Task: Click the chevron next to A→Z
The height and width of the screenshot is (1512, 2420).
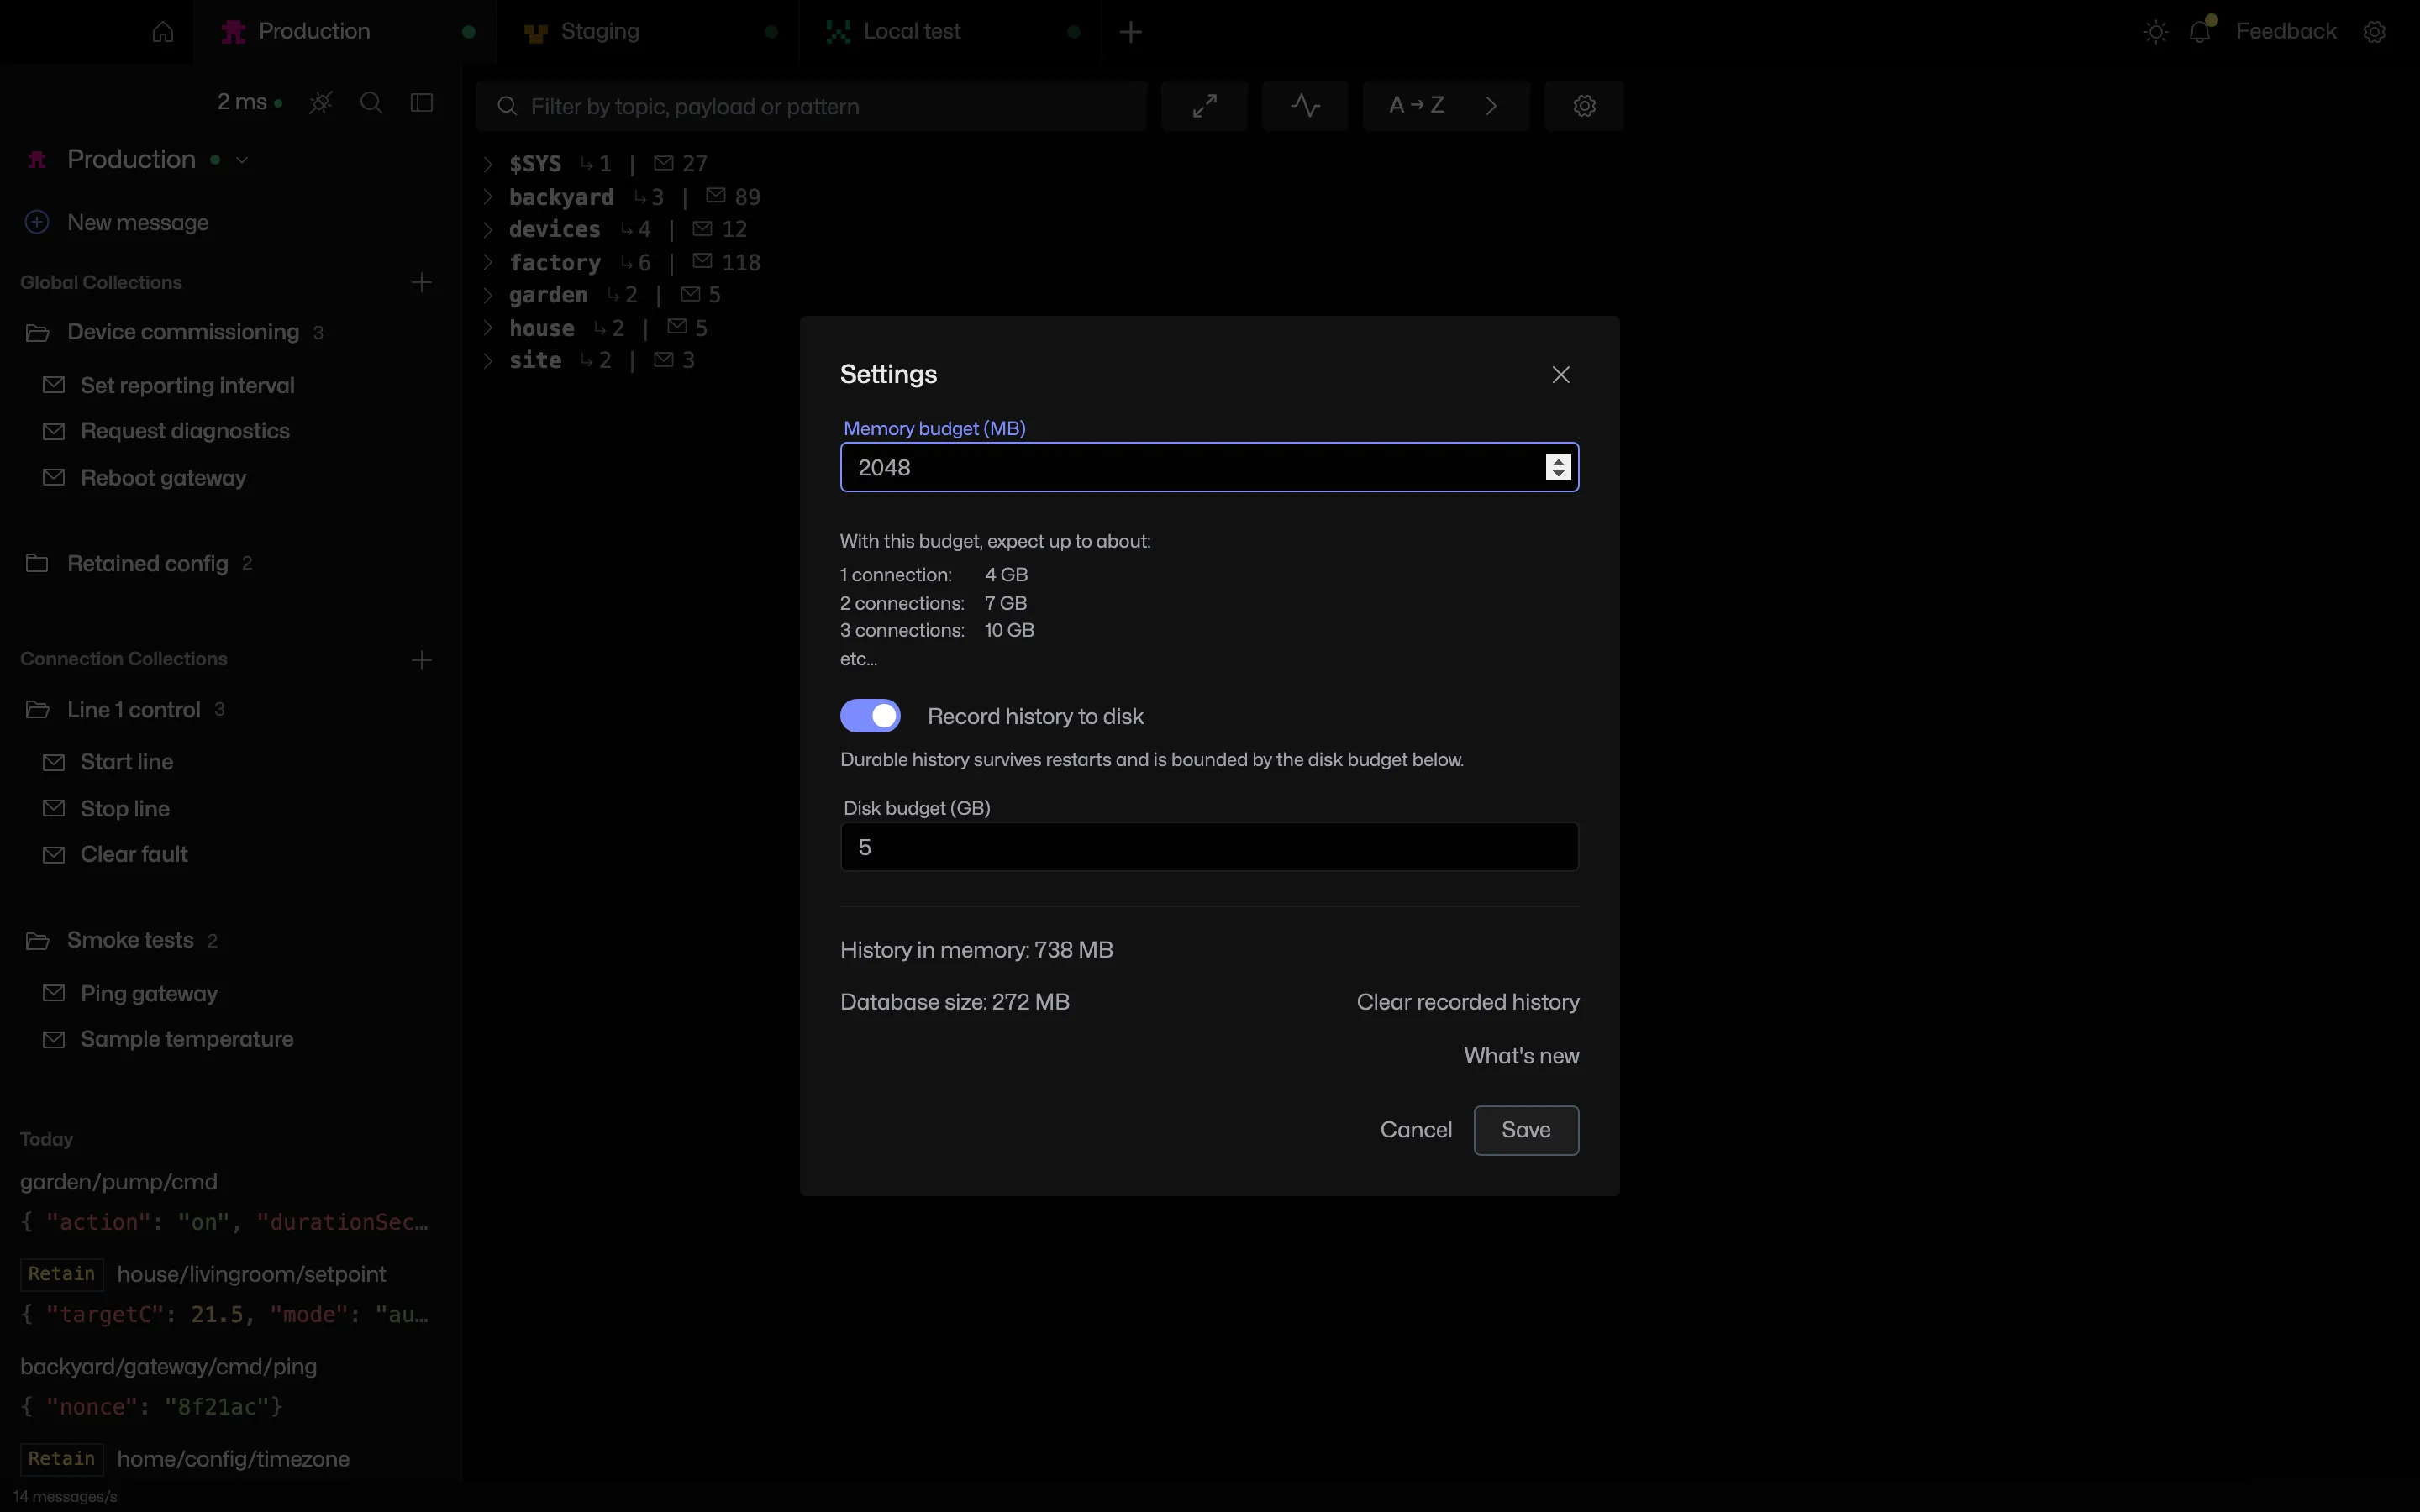Action: point(1491,106)
